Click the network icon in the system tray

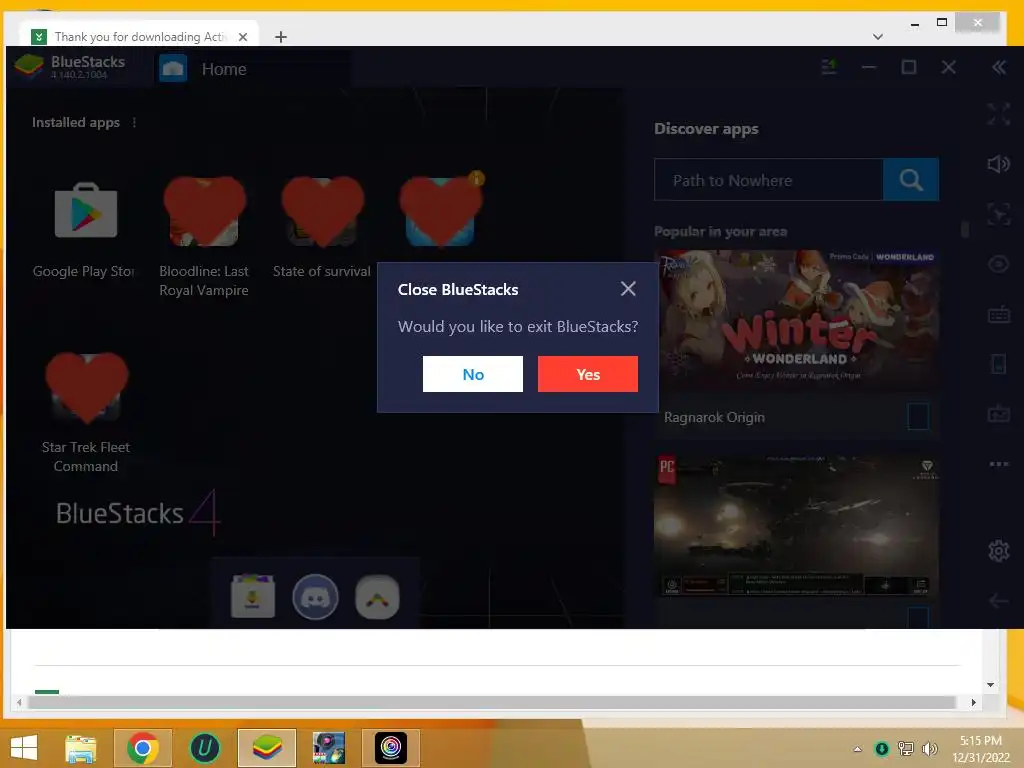pyautogui.click(x=906, y=749)
